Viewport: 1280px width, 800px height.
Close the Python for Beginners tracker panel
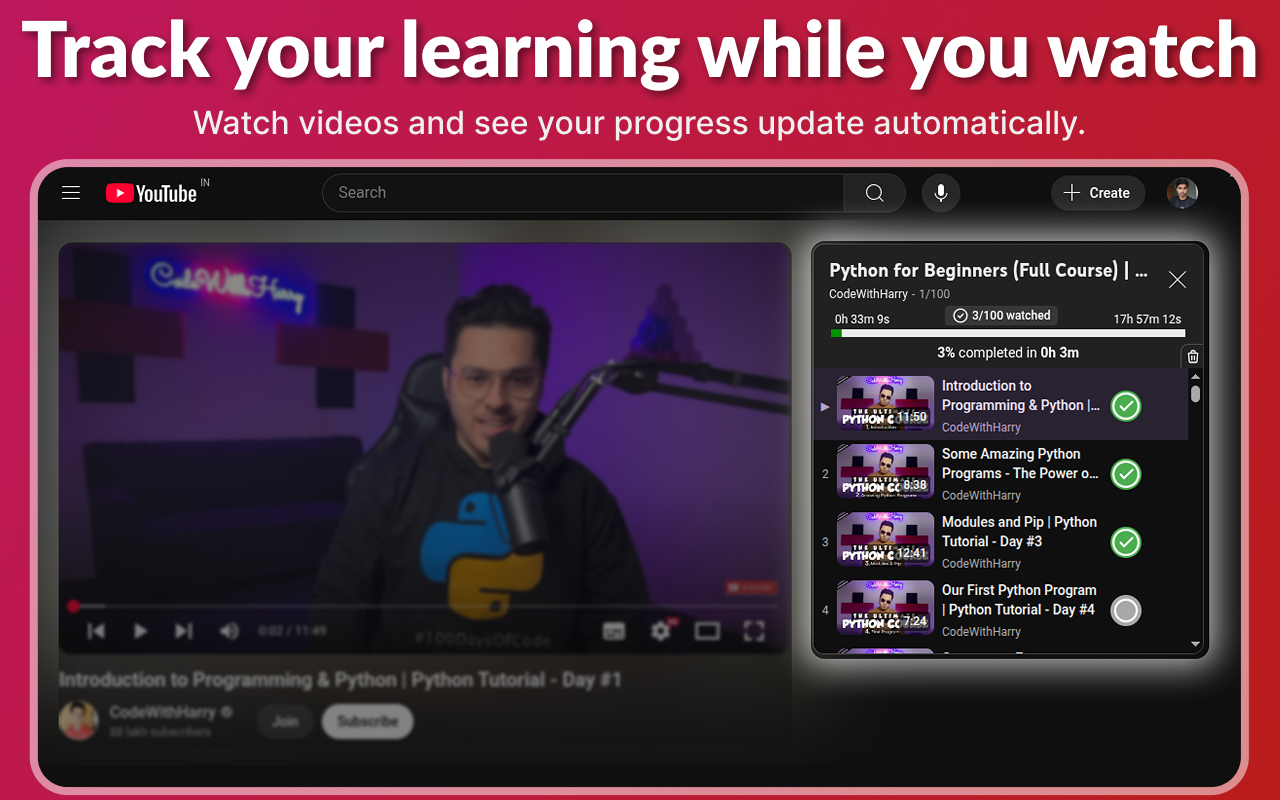pyautogui.click(x=1177, y=279)
